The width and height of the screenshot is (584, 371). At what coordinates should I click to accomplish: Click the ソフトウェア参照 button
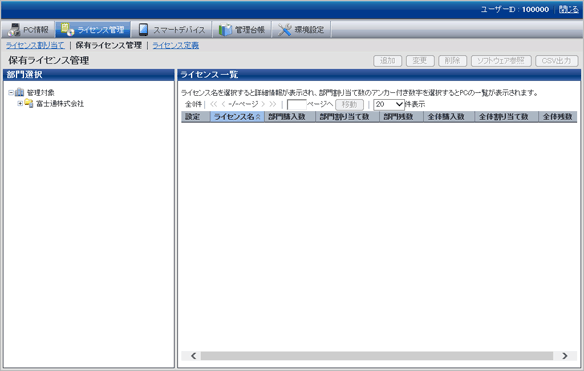[501, 61]
